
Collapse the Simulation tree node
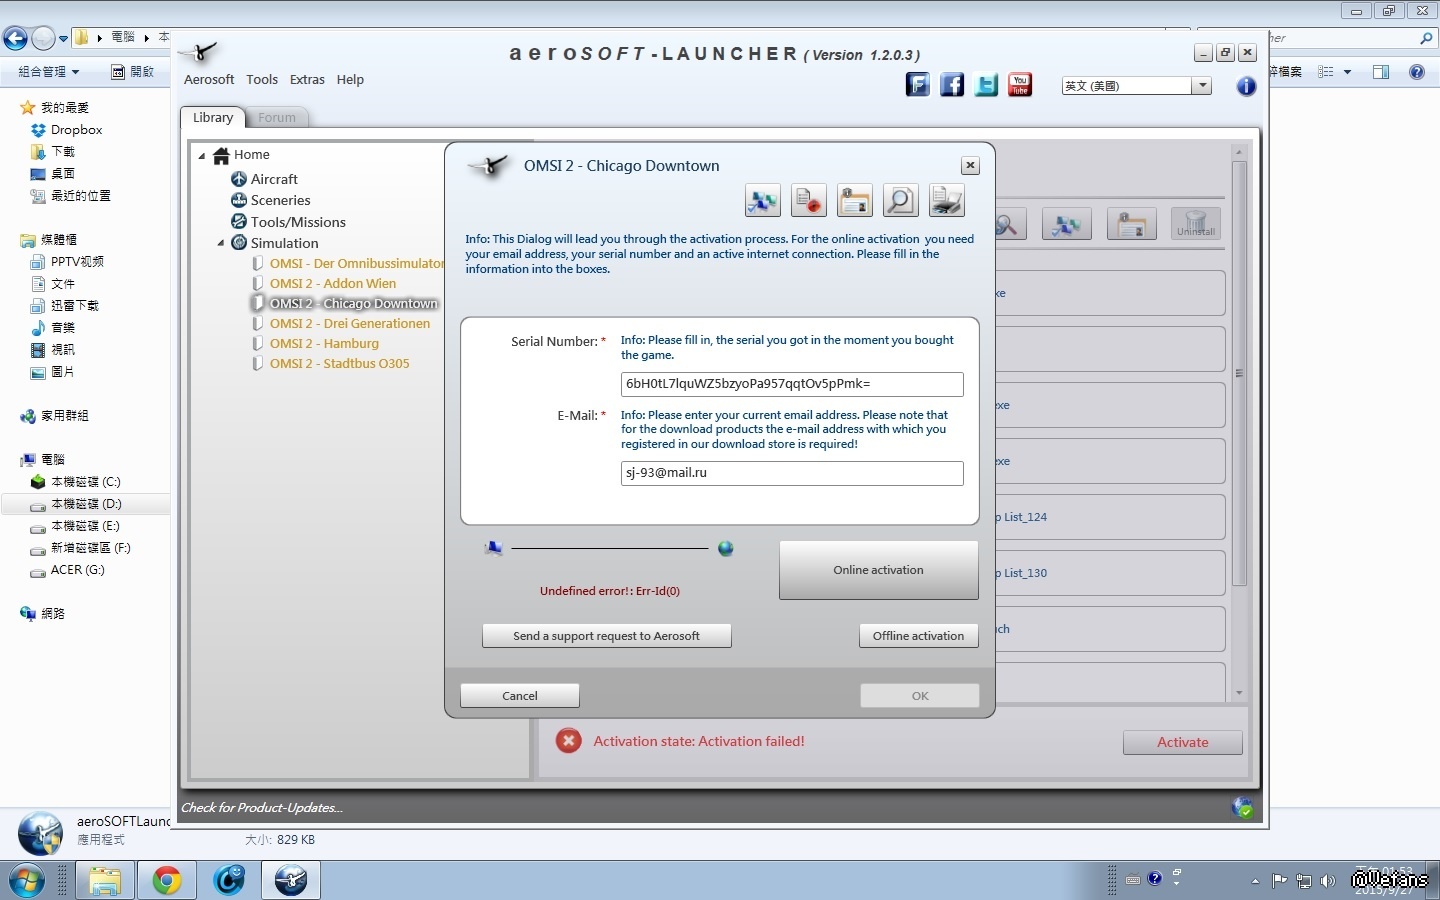coord(221,243)
